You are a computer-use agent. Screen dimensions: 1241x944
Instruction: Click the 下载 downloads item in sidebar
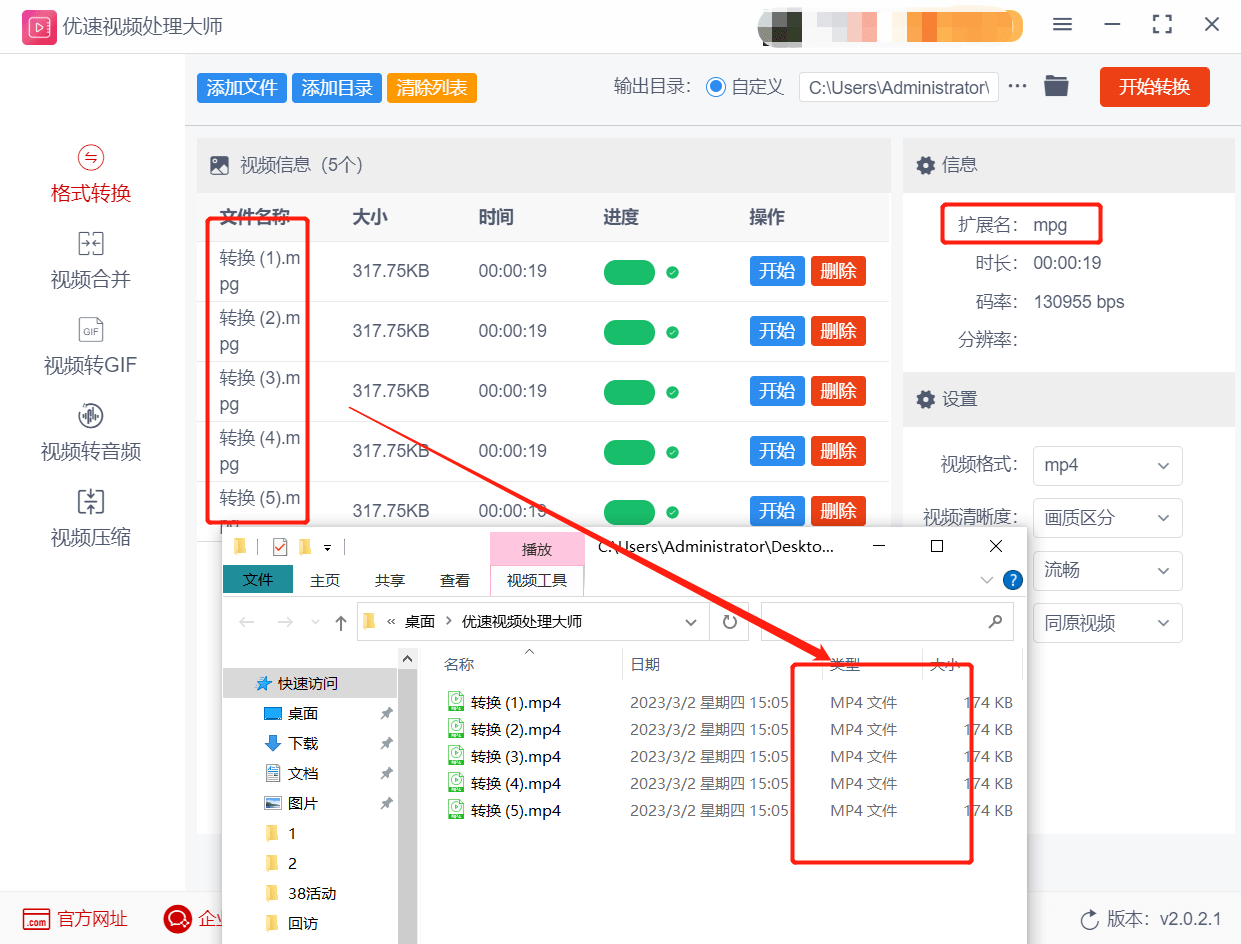[x=303, y=743]
